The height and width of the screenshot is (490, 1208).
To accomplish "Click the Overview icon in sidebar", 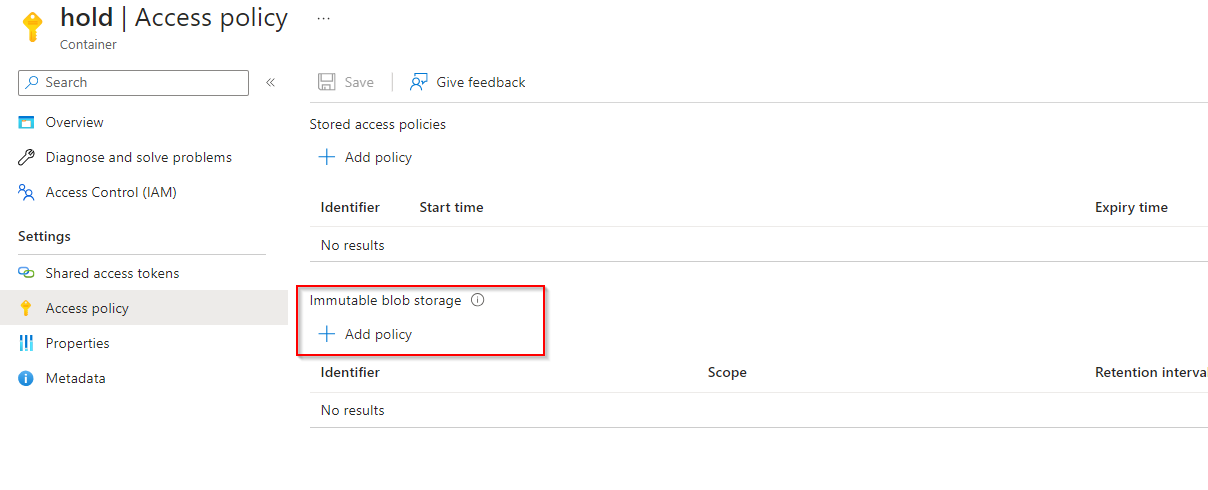I will pos(27,123).
